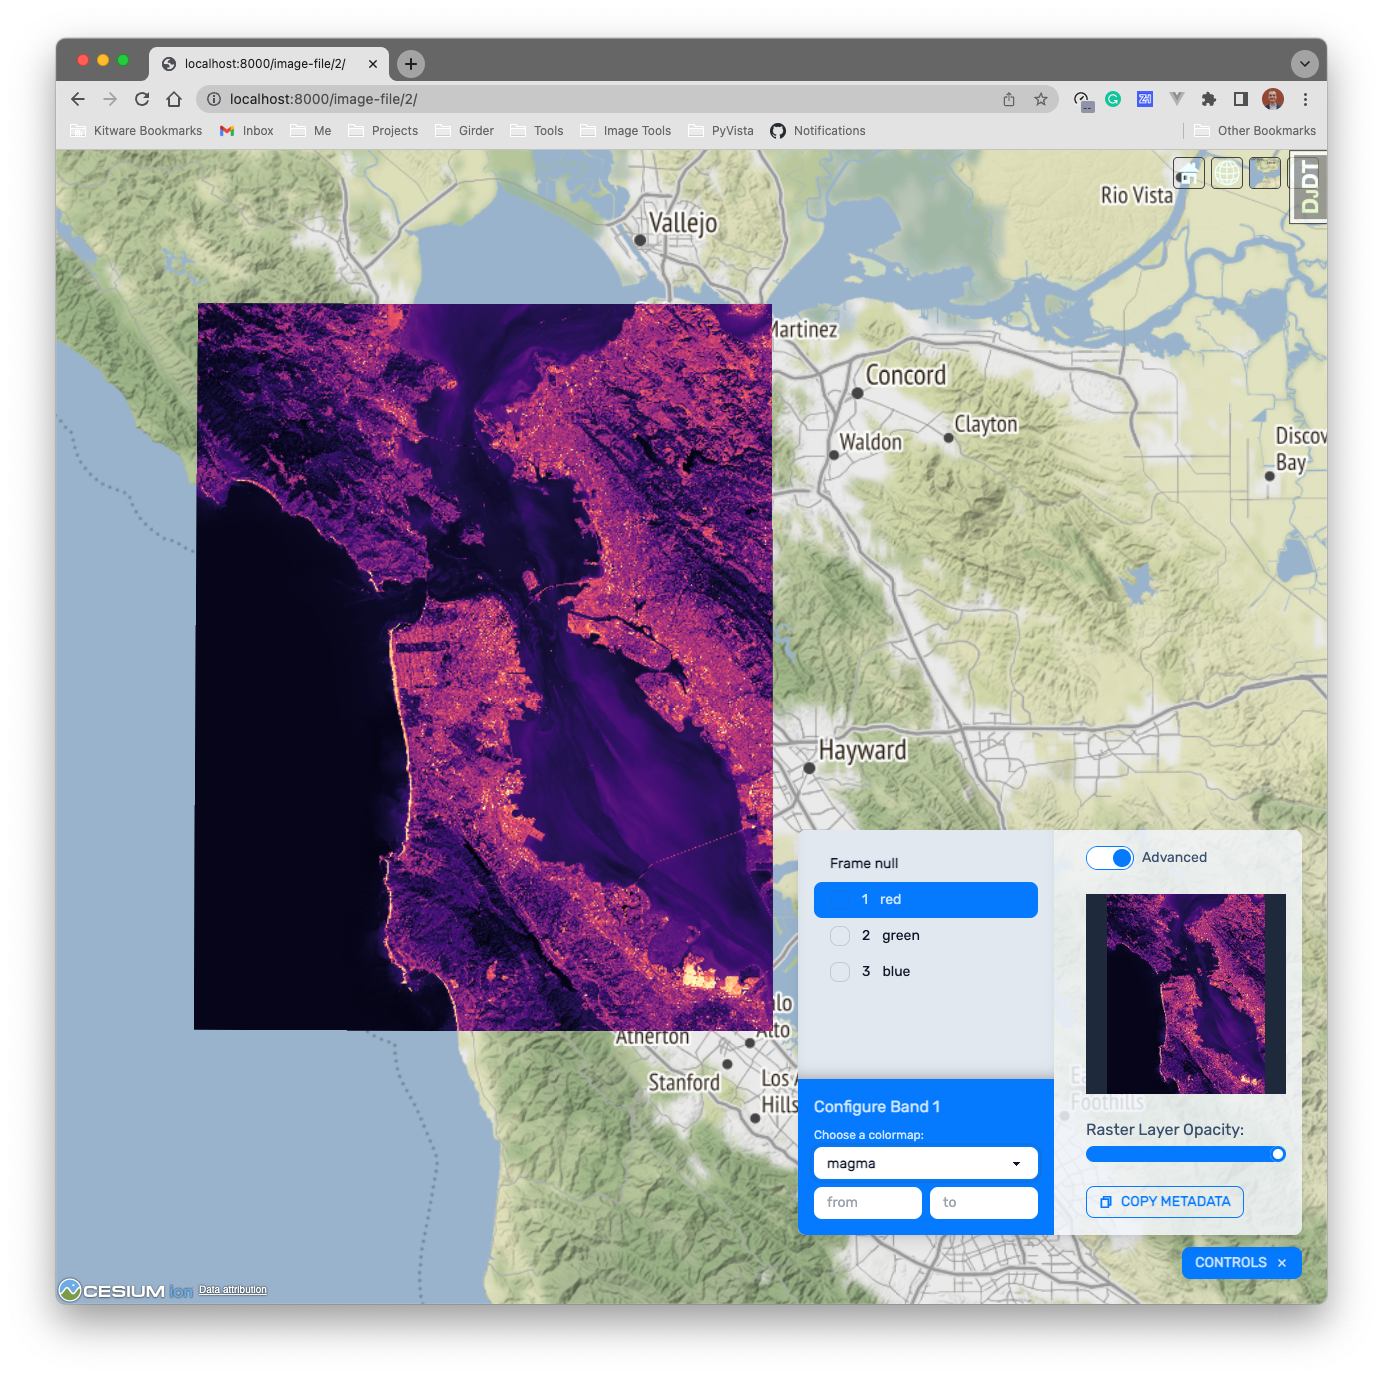The image size is (1383, 1378).
Task: Open the Grammarly extension icon
Action: (x=1112, y=99)
